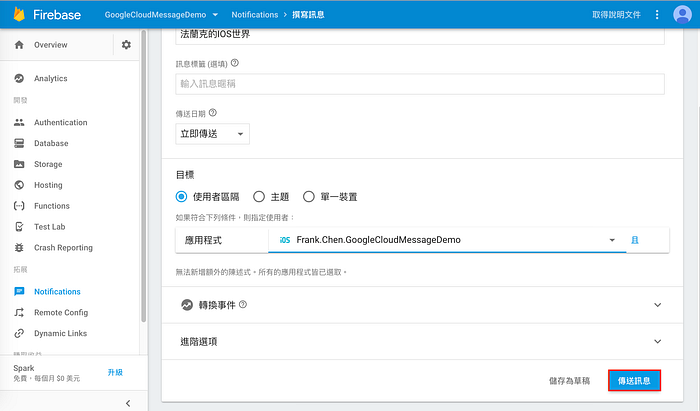Open the vertical three-dot overflow menu
The height and width of the screenshot is (411, 700).
(x=657, y=15)
